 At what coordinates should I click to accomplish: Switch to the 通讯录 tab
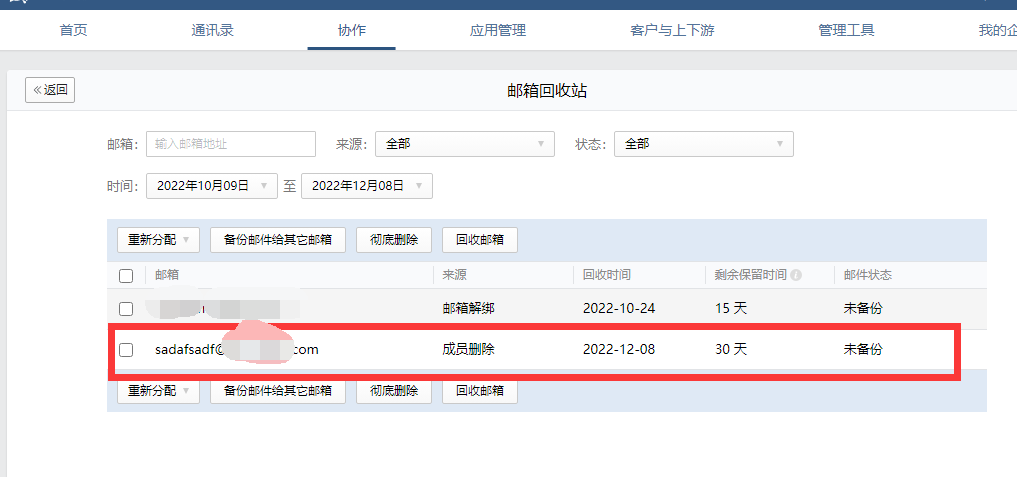point(212,30)
